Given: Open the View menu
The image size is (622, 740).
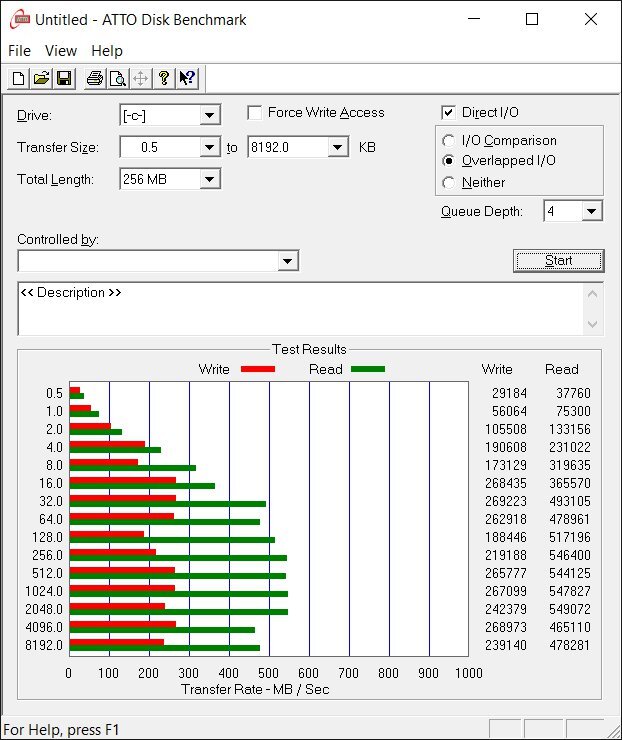Looking at the screenshot, I should coord(61,51).
